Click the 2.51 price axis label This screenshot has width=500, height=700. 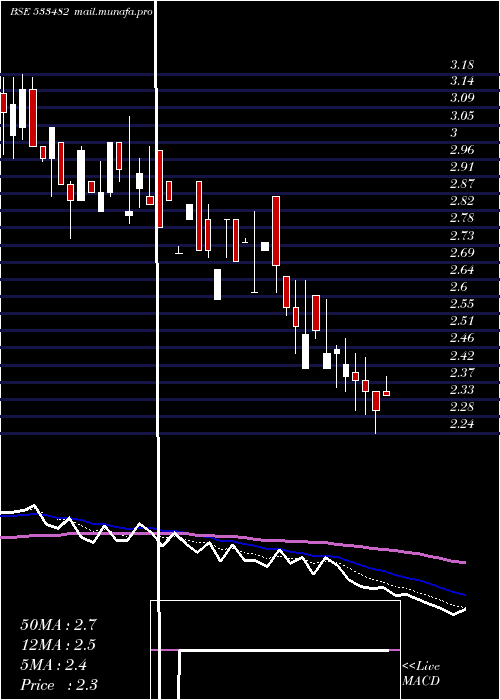coord(462,321)
